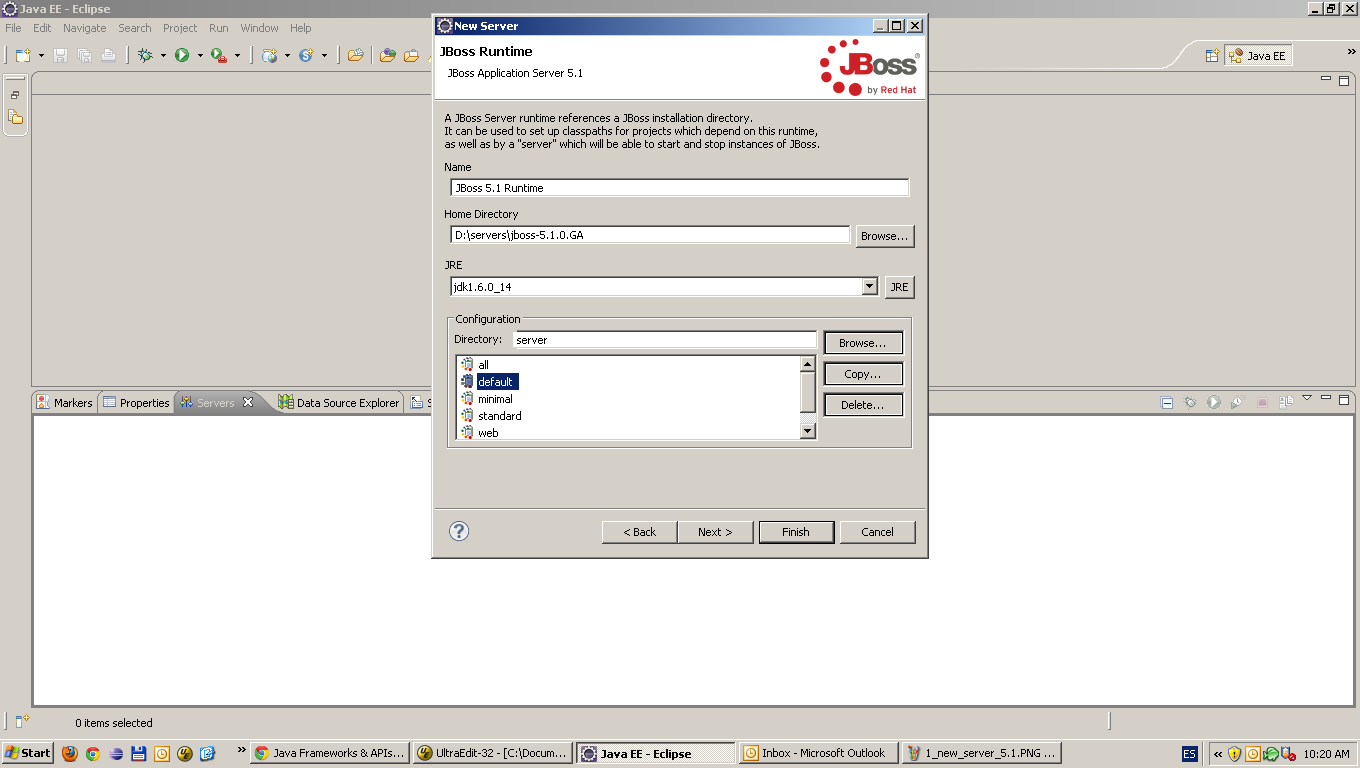Open the Run history dropdown arrow
Viewport: 1360px width, 768px height.
[200, 56]
